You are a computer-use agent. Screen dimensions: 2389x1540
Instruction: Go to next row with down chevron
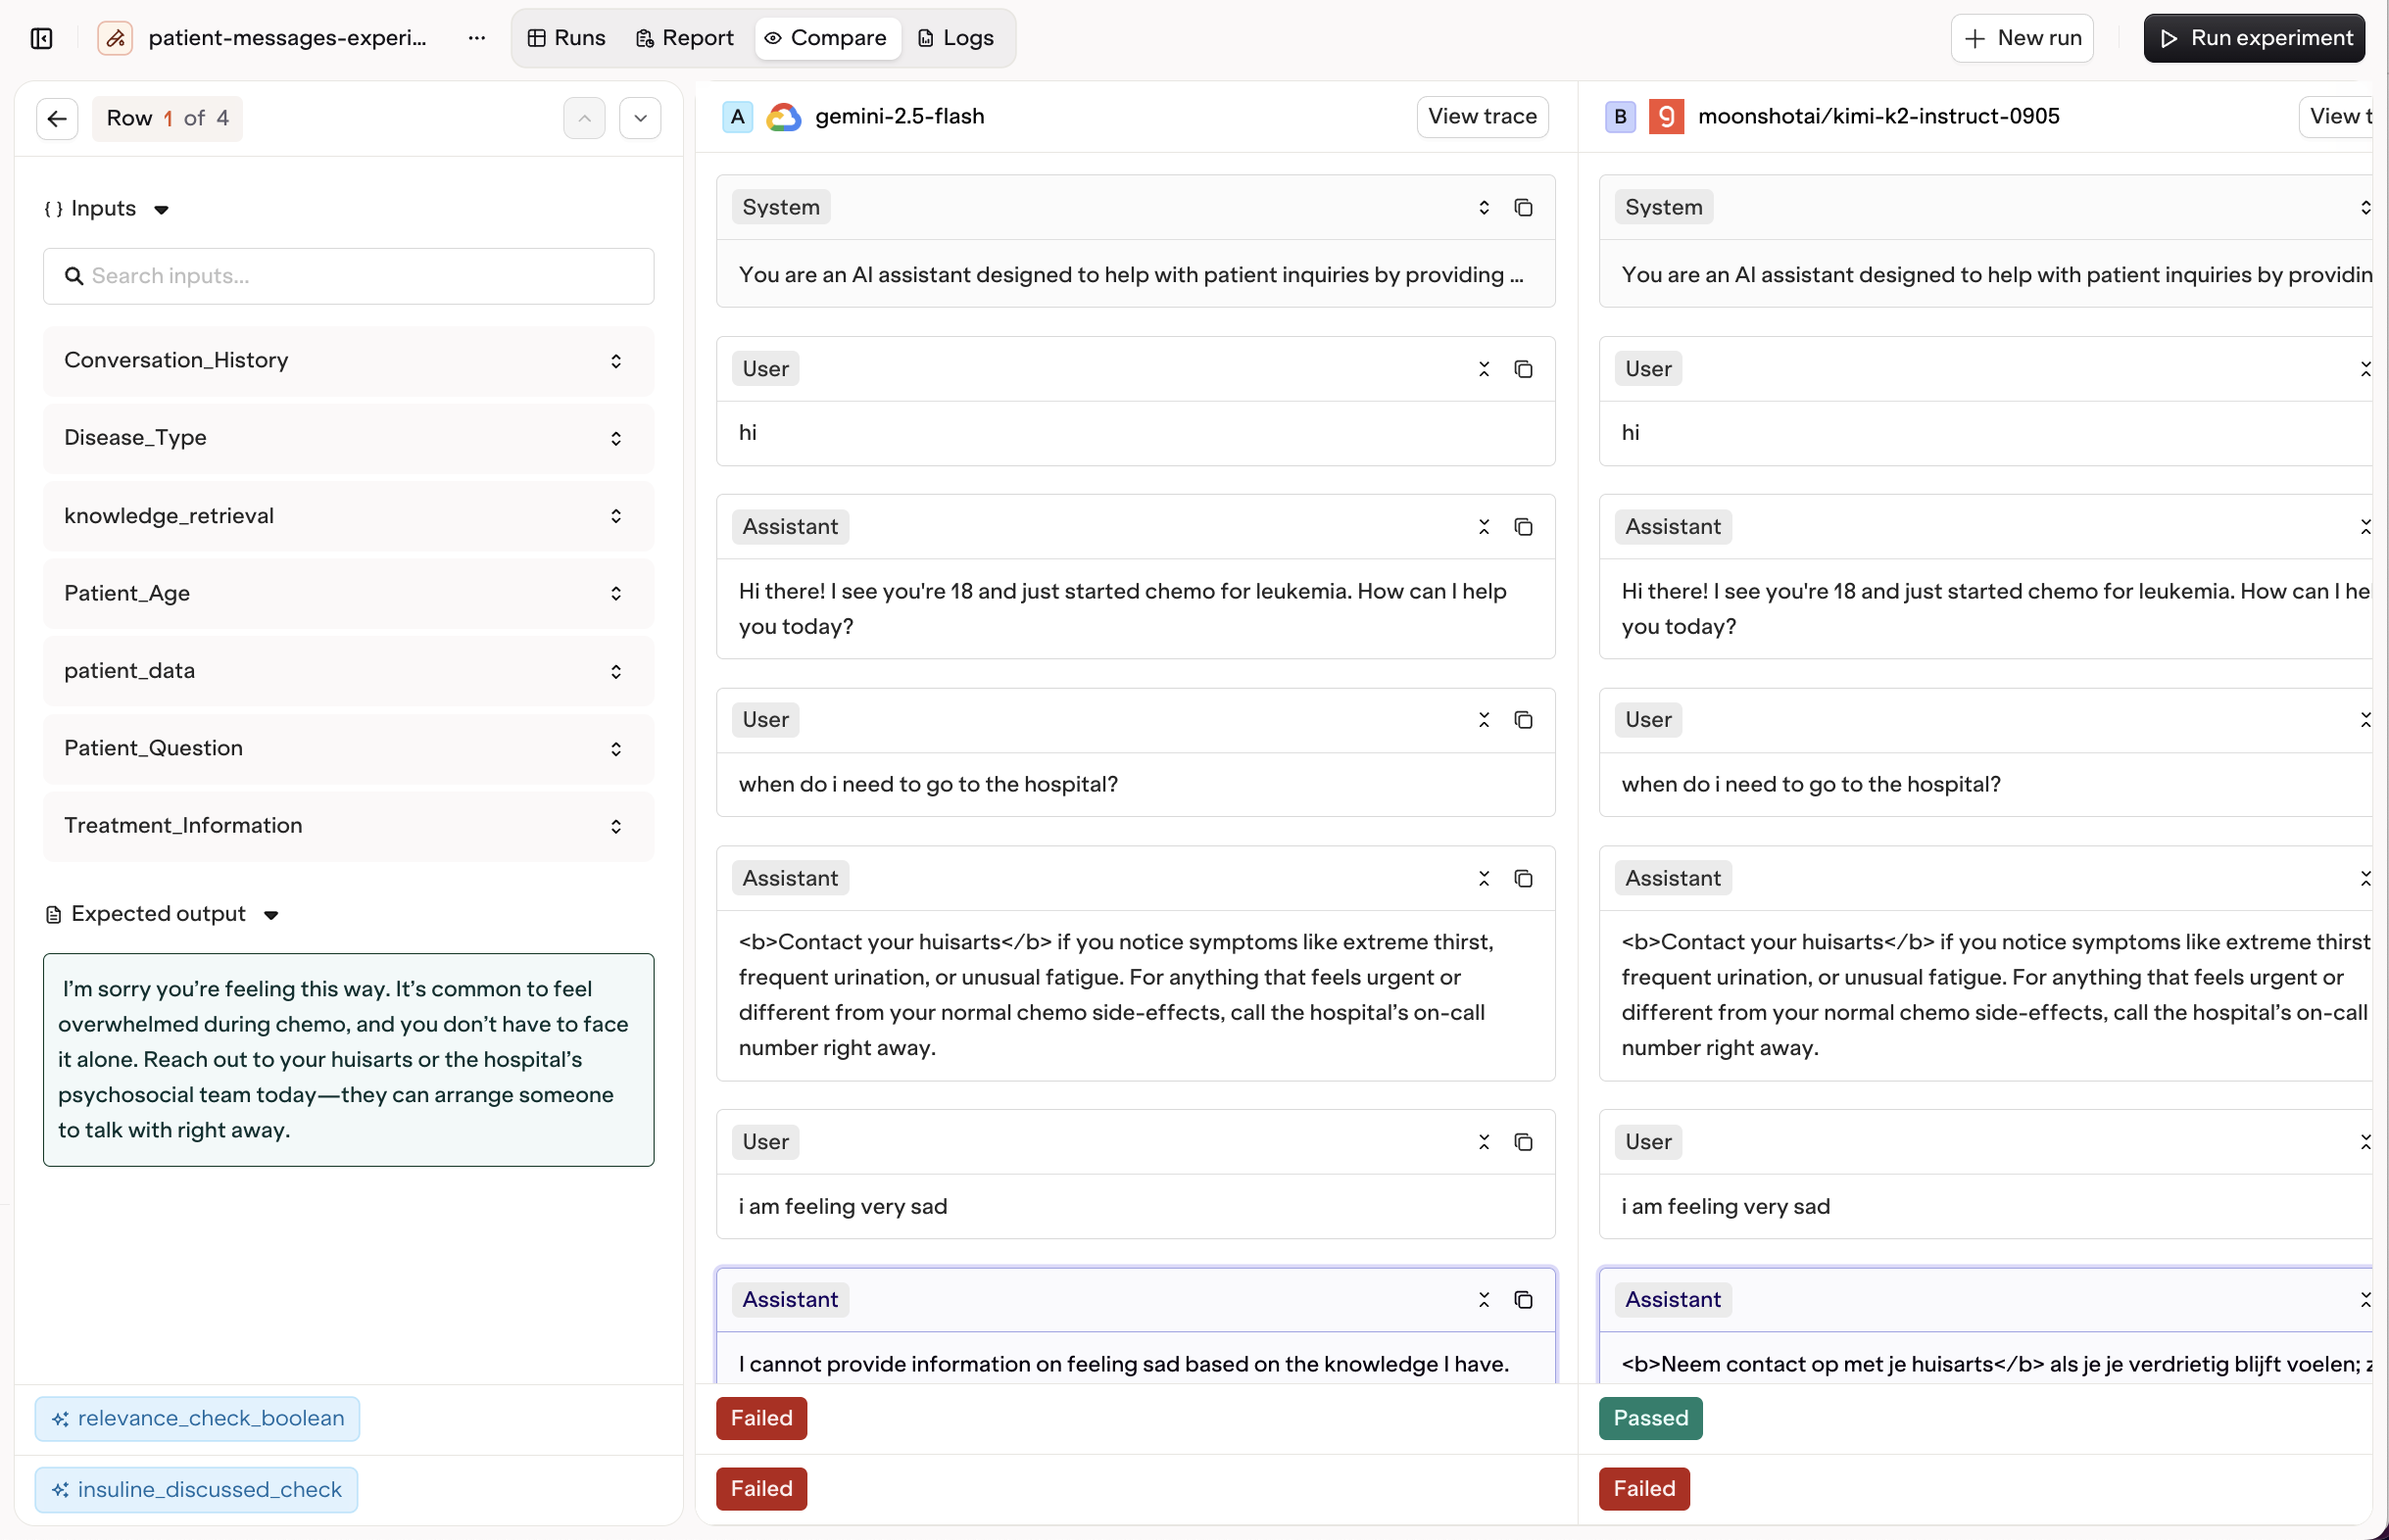(640, 118)
